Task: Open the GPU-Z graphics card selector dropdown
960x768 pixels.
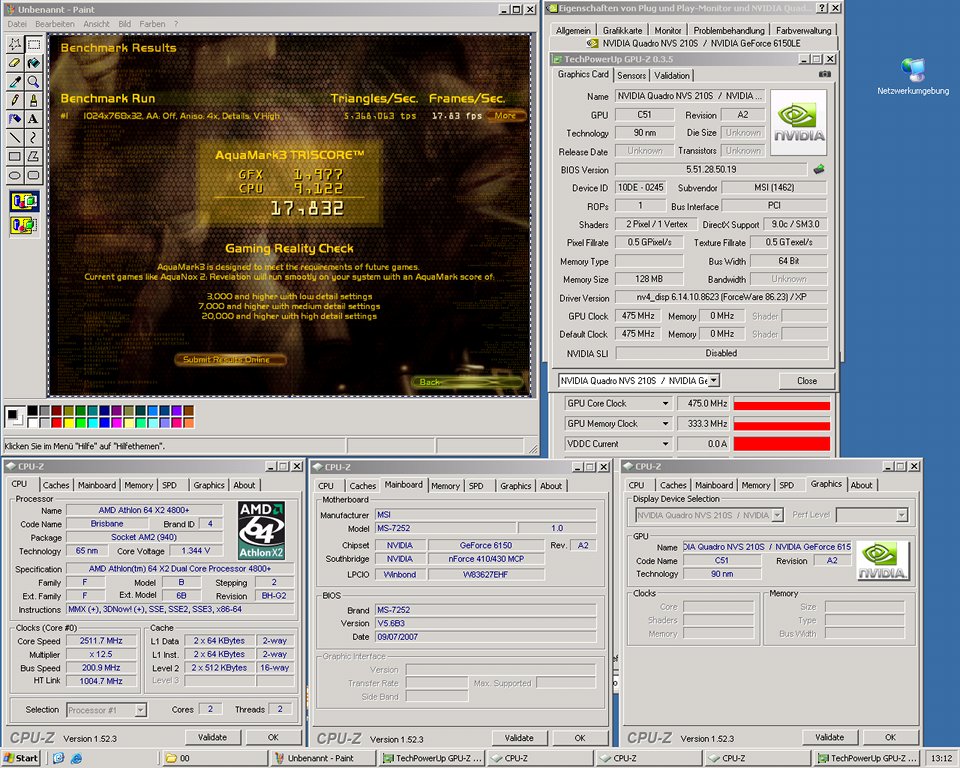Action: pyautogui.click(x=714, y=380)
